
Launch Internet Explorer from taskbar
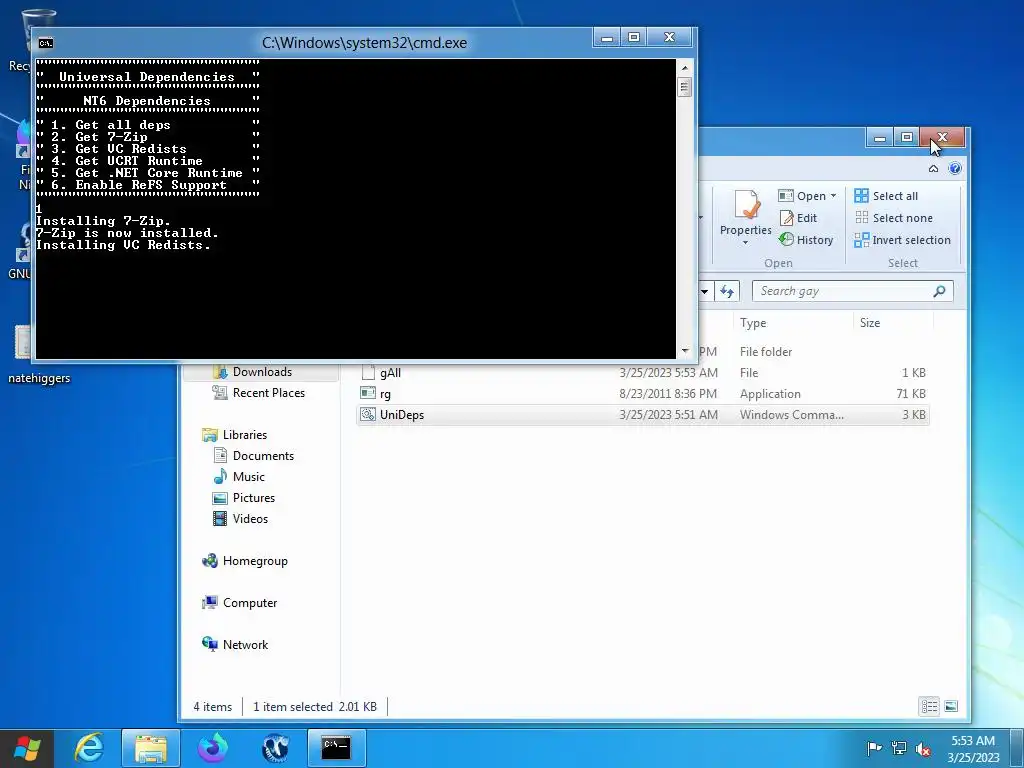point(89,748)
